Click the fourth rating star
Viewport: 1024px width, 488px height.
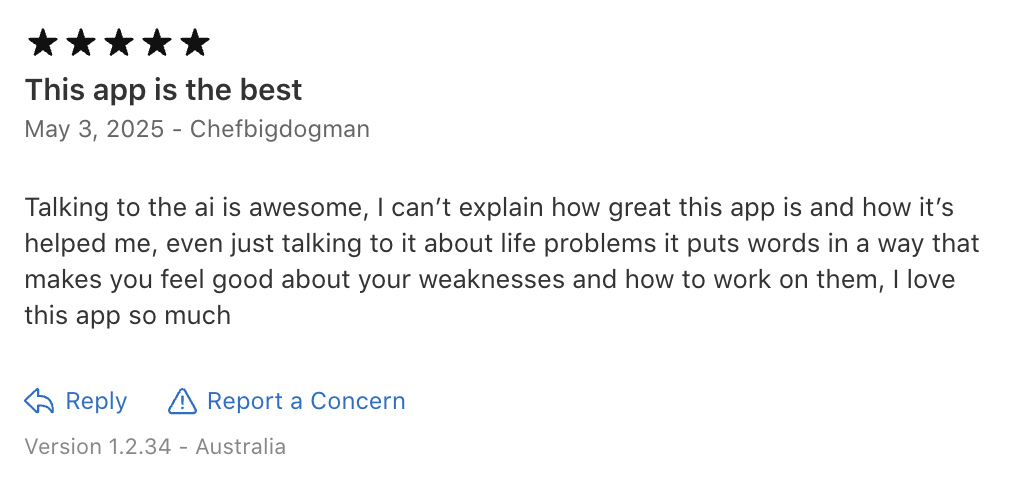(157, 42)
